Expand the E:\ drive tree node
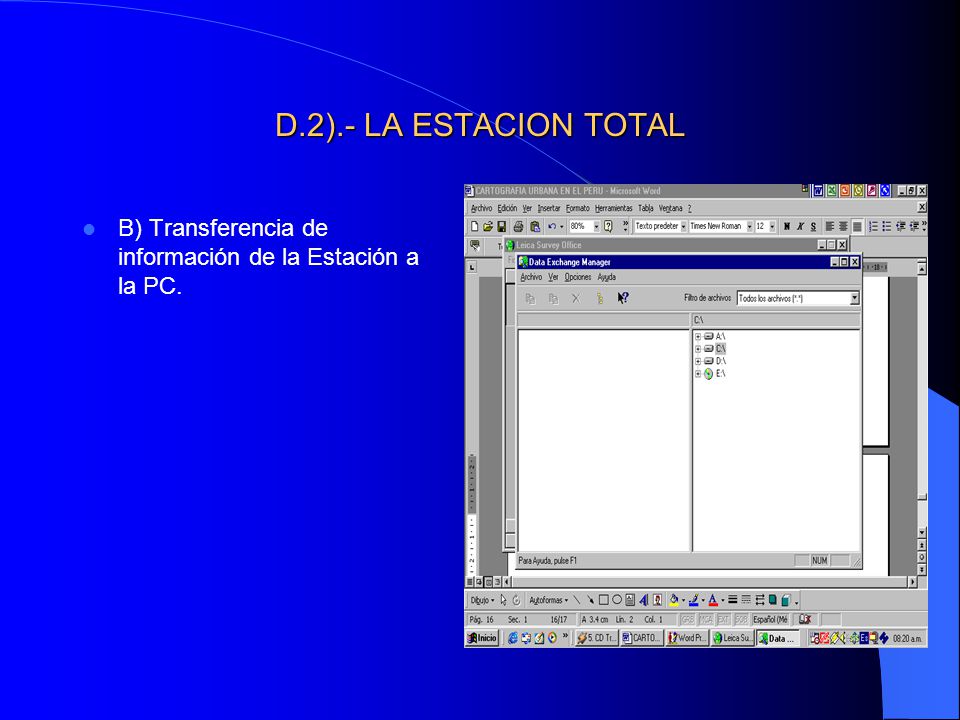The image size is (960, 720). tap(698, 373)
